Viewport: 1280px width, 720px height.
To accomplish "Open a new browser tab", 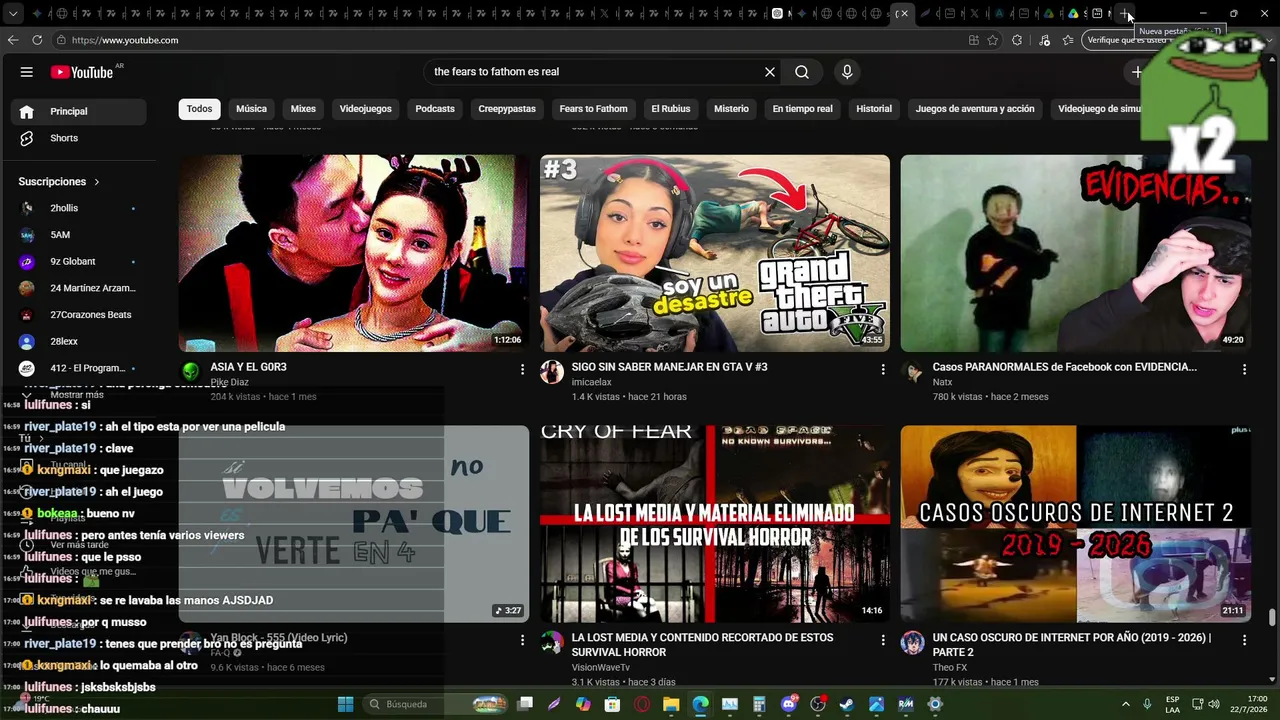I will point(1125,14).
